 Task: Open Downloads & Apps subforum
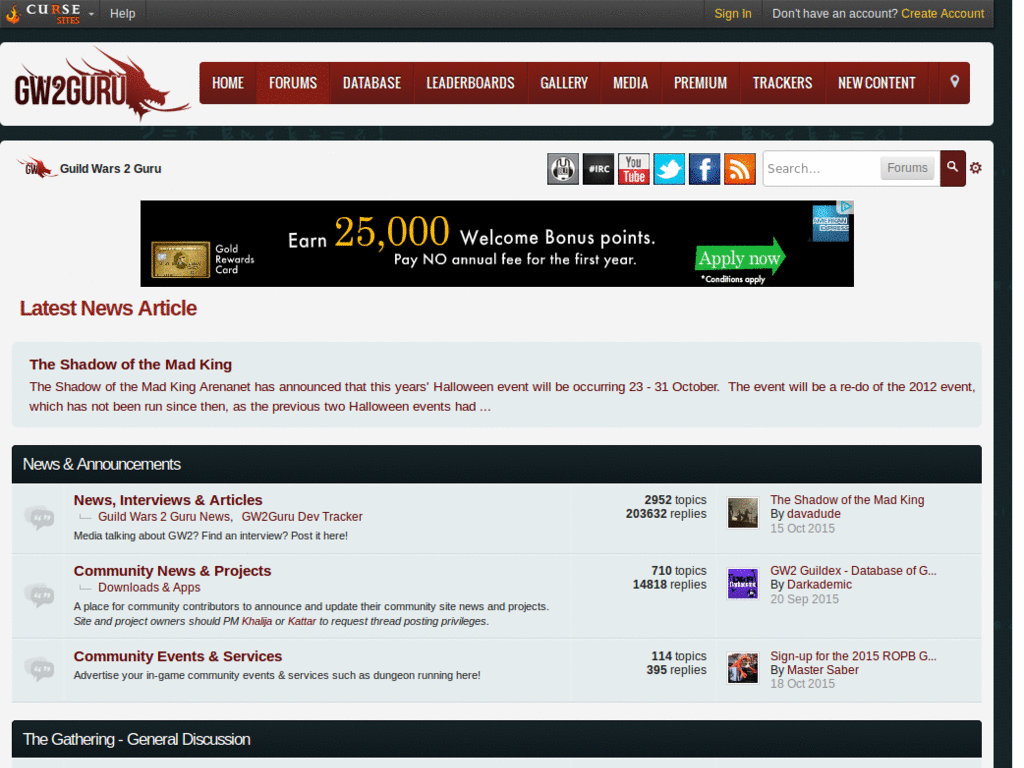click(149, 587)
